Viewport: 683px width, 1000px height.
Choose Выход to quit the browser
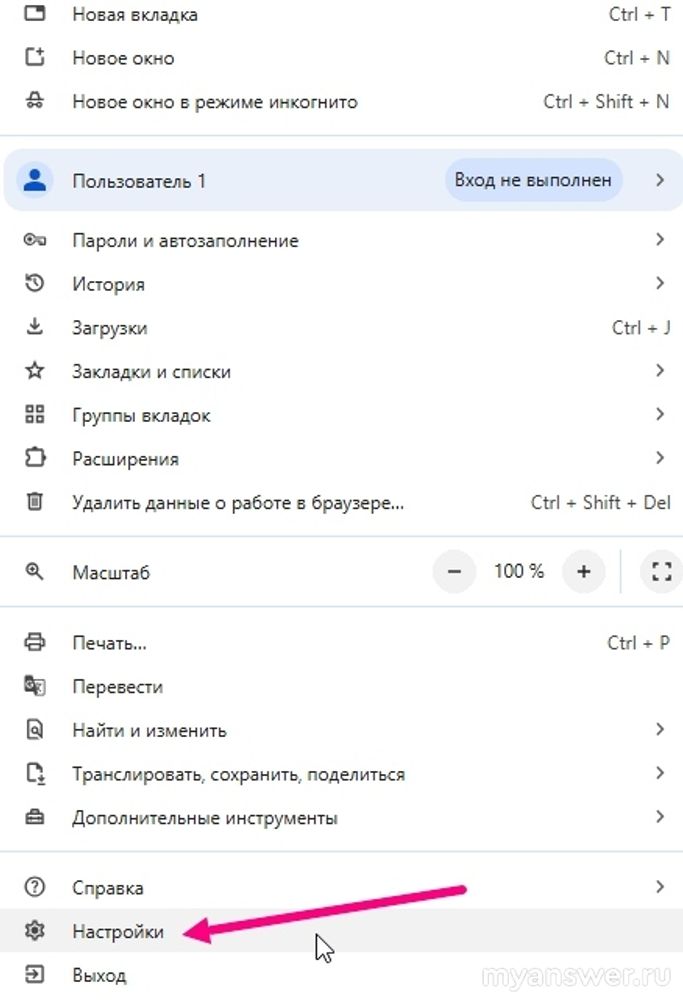[x=99, y=975]
